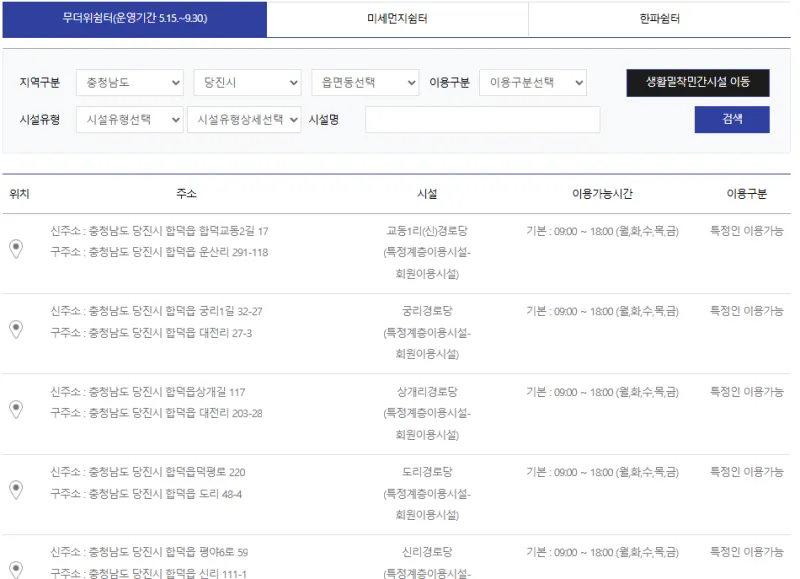Select address 합덕읍상개길 117

[x=147, y=392]
